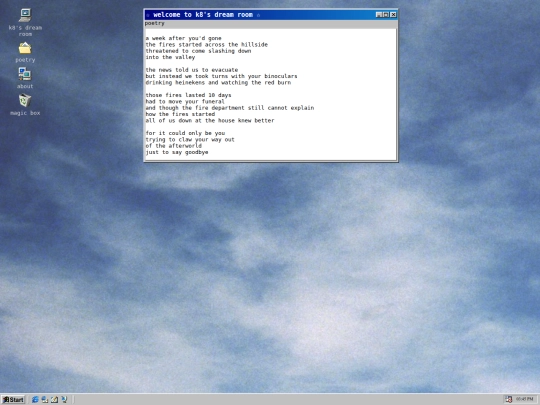Click the line 'all of us down at the house knew better'
The height and width of the screenshot is (405, 540).
pos(210,121)
